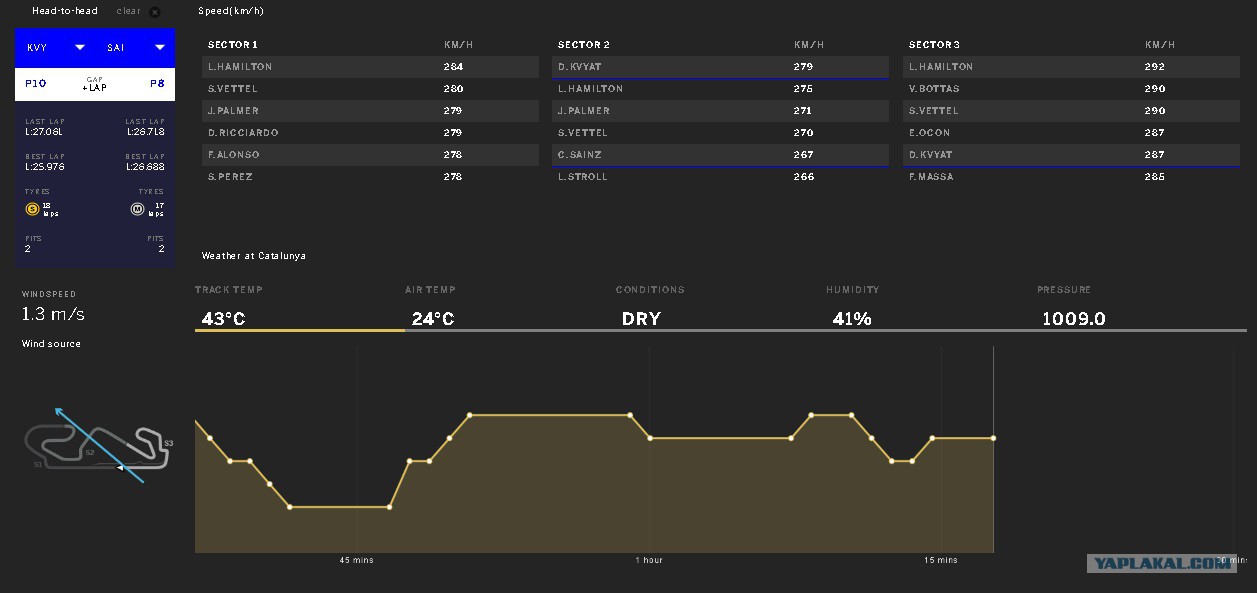Click C.Sainz row in Sector 2

coord(720,155)
